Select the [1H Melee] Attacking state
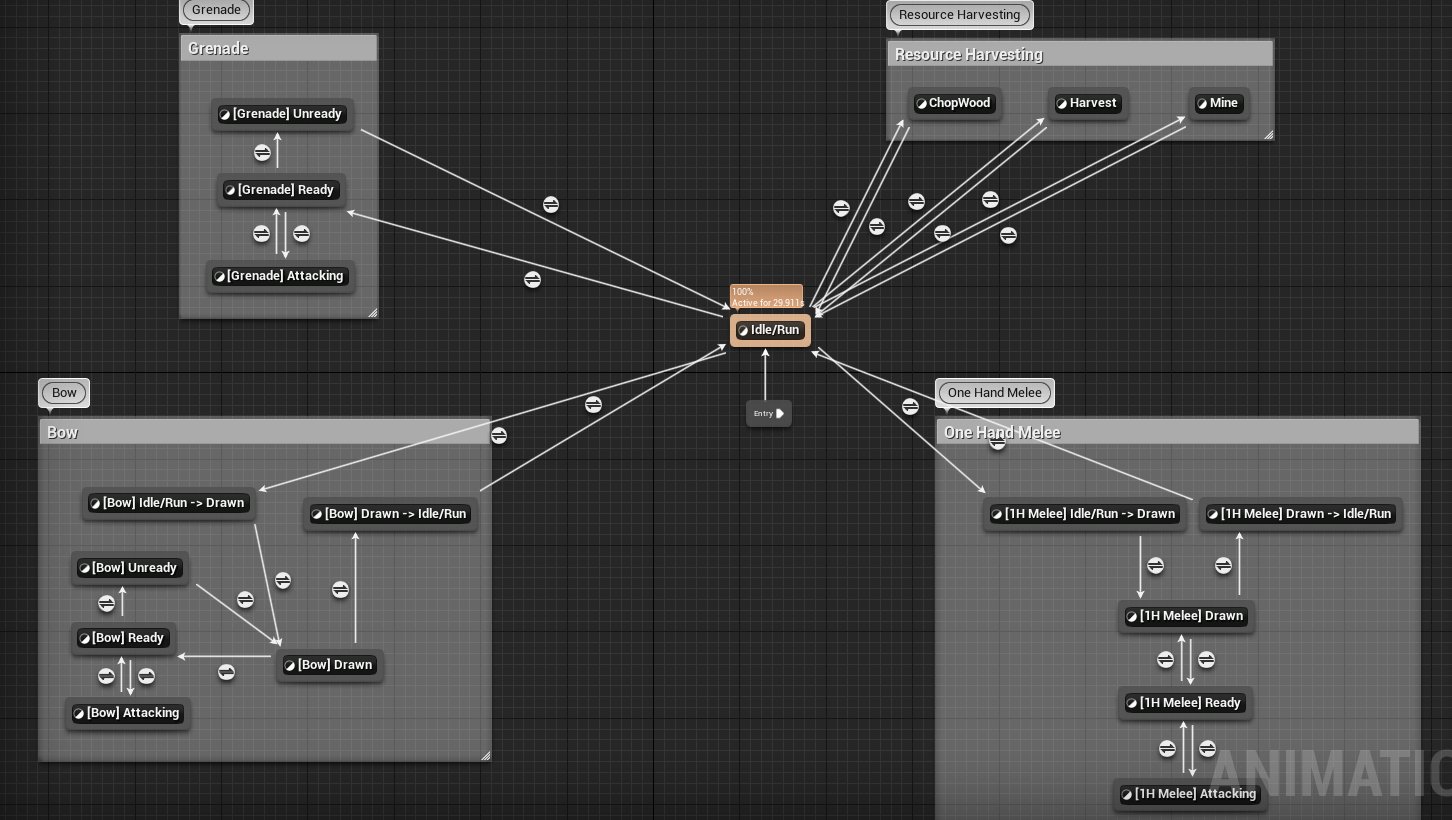The width and height of the screenshot is (1452, 820). [x=1189, y=794]
